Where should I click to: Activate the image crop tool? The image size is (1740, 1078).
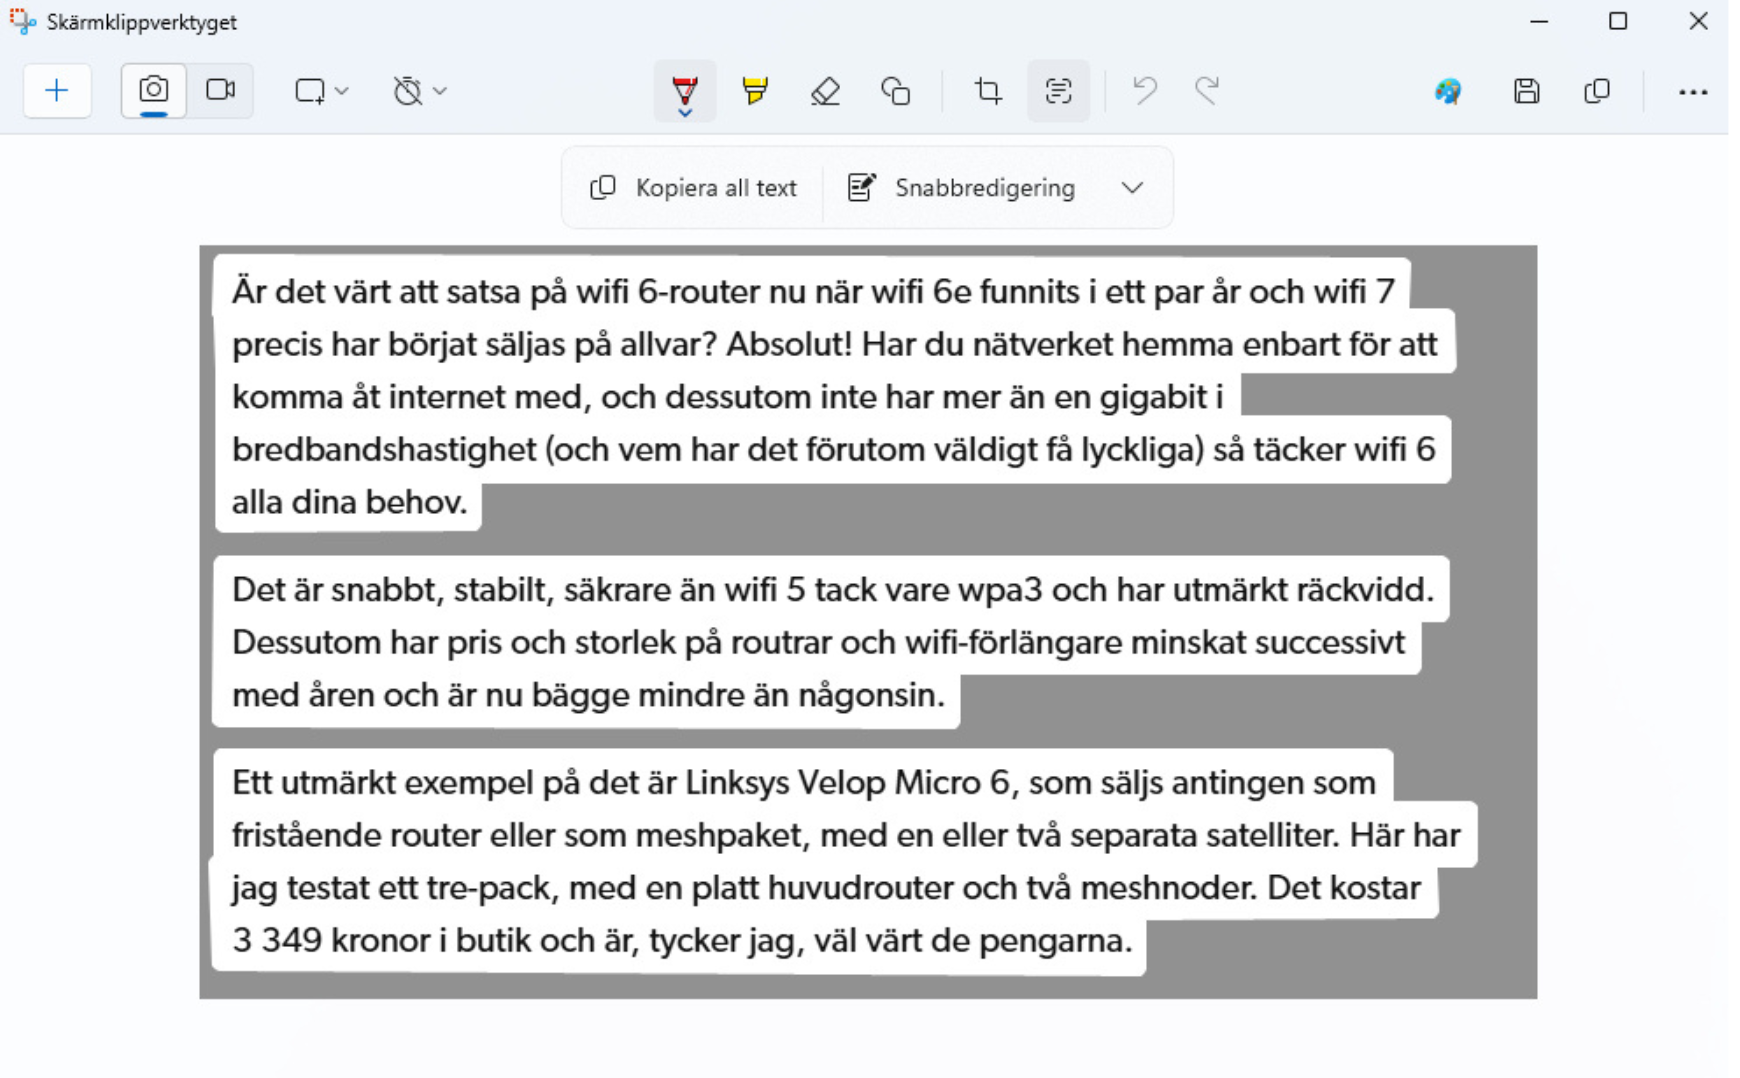coord(988,91)
